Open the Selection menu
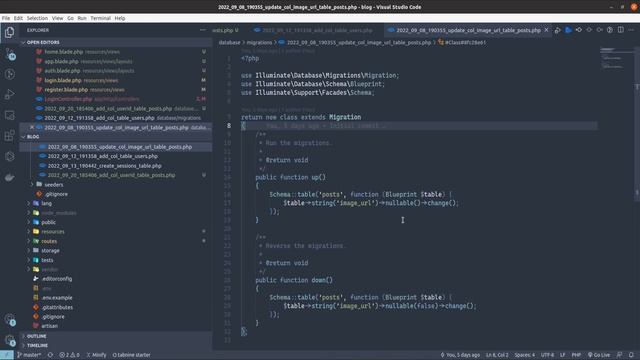The height and width of the screenshot is (360, 640). [x=37, y=18]
